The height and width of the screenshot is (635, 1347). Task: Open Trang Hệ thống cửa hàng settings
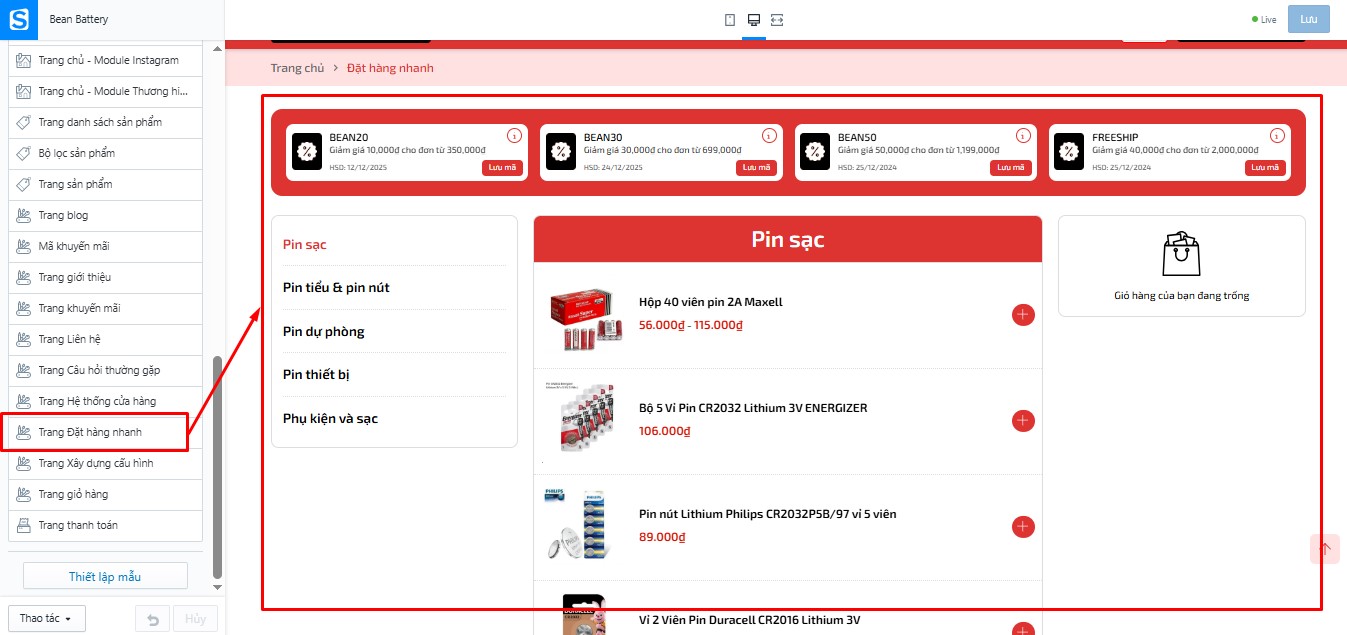coord(105,401)
